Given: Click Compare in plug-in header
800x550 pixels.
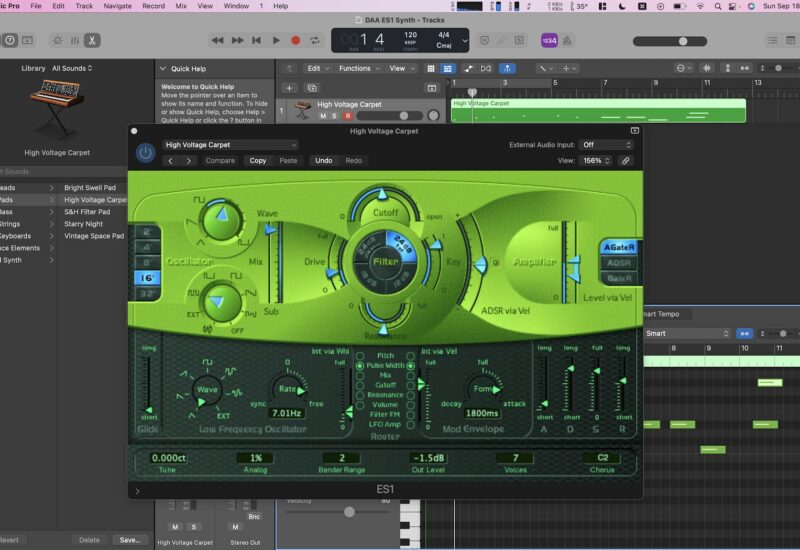Looking at the screenshot, I should [220, 161].
